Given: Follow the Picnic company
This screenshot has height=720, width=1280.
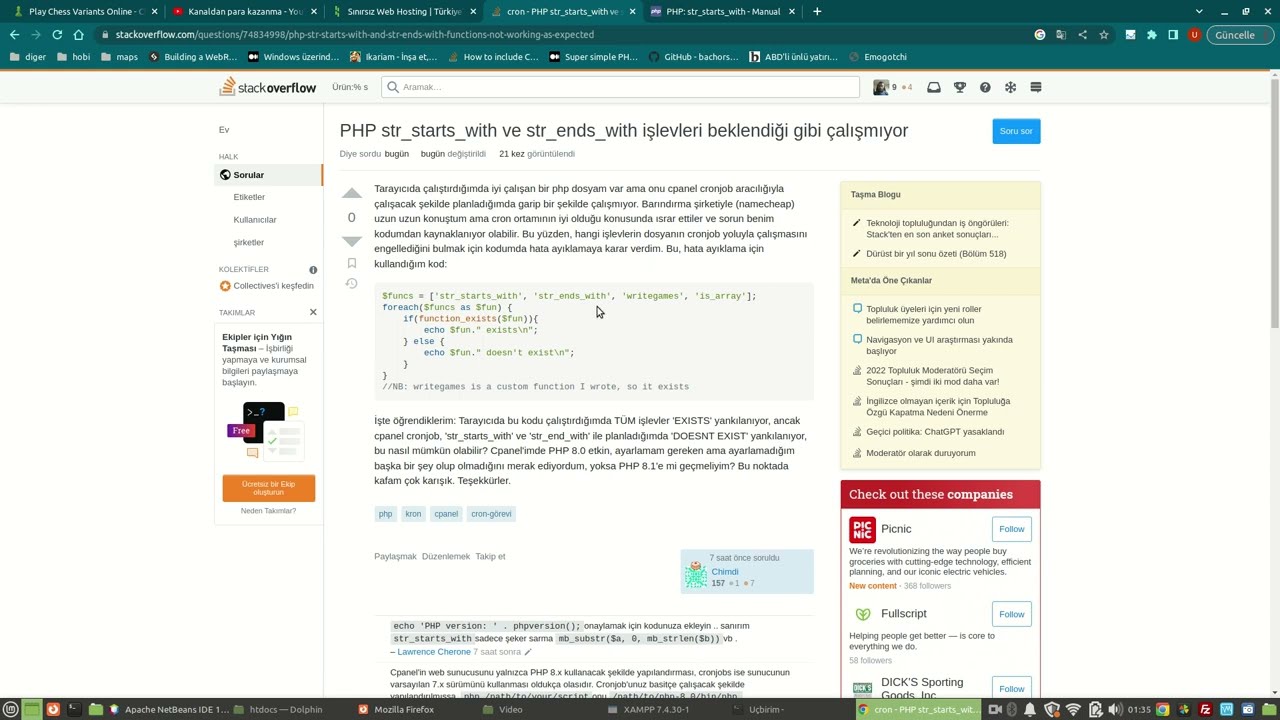Looking at the screenshot, I should (1011, 529).
